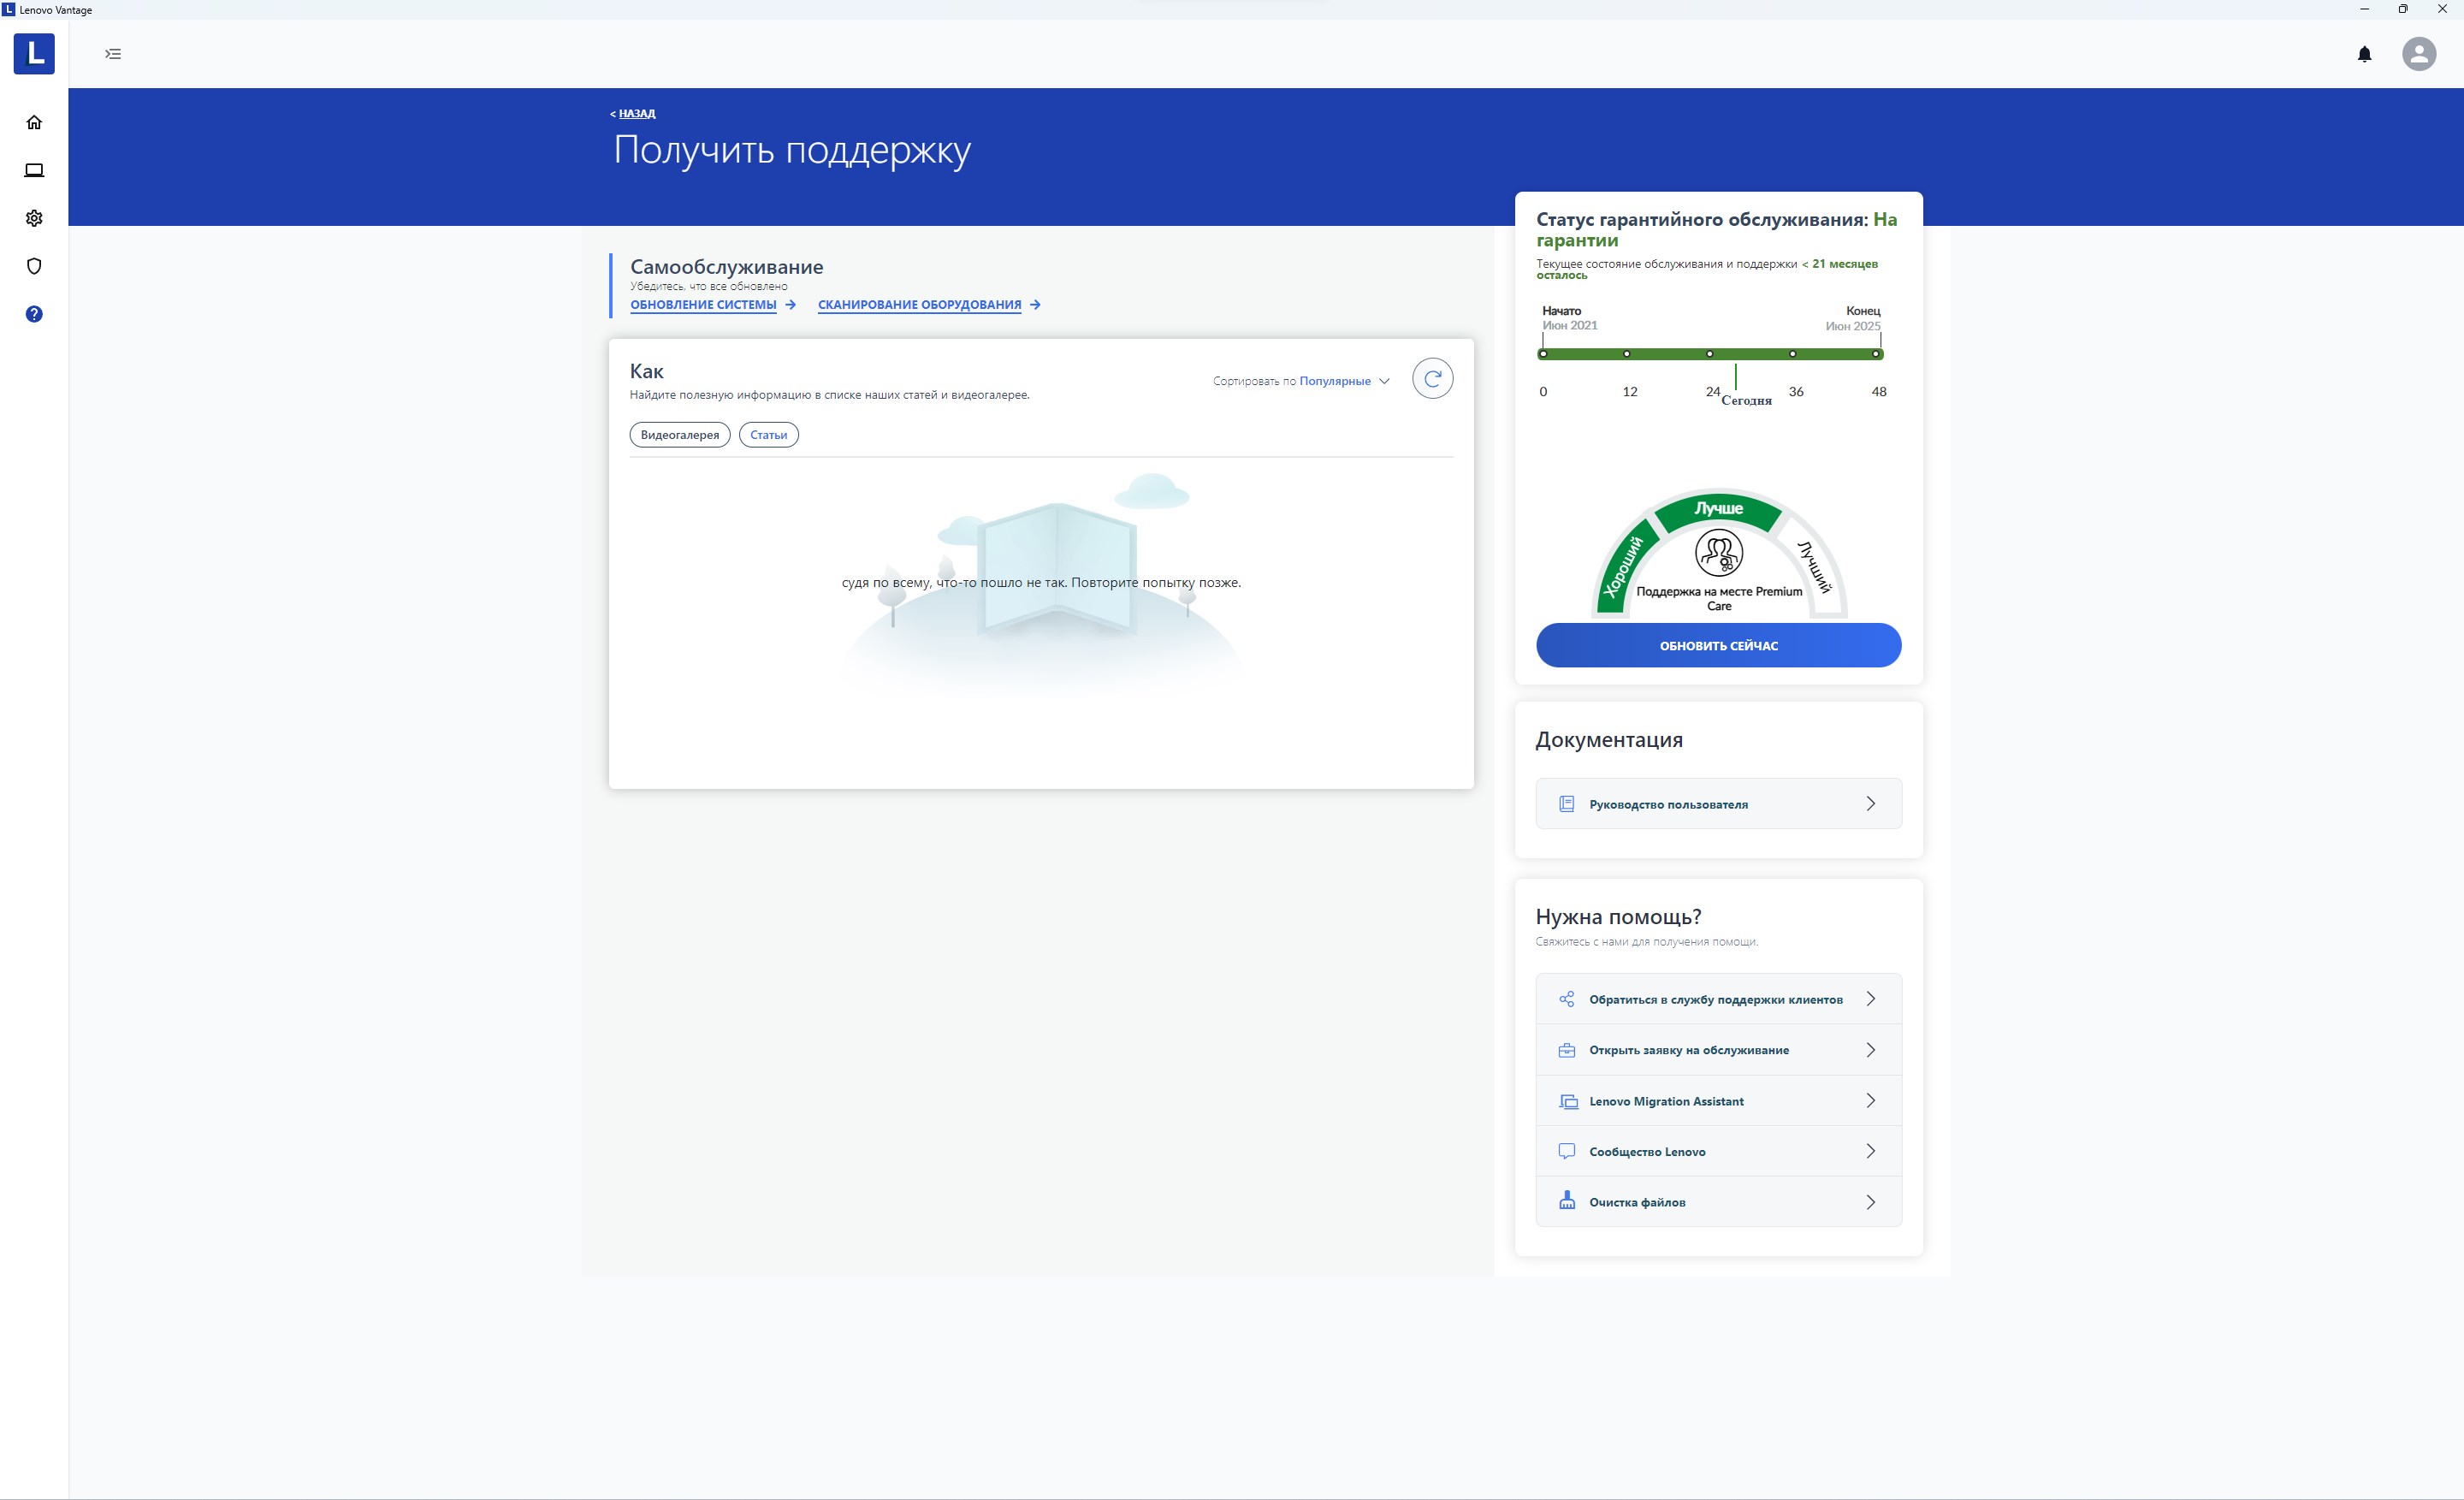Expand Обратиться в службу поддержки chevron
Image resolution: width=2464 pixels, height=1500 pixels.
pyautogui.click(x=1870, y=999)
